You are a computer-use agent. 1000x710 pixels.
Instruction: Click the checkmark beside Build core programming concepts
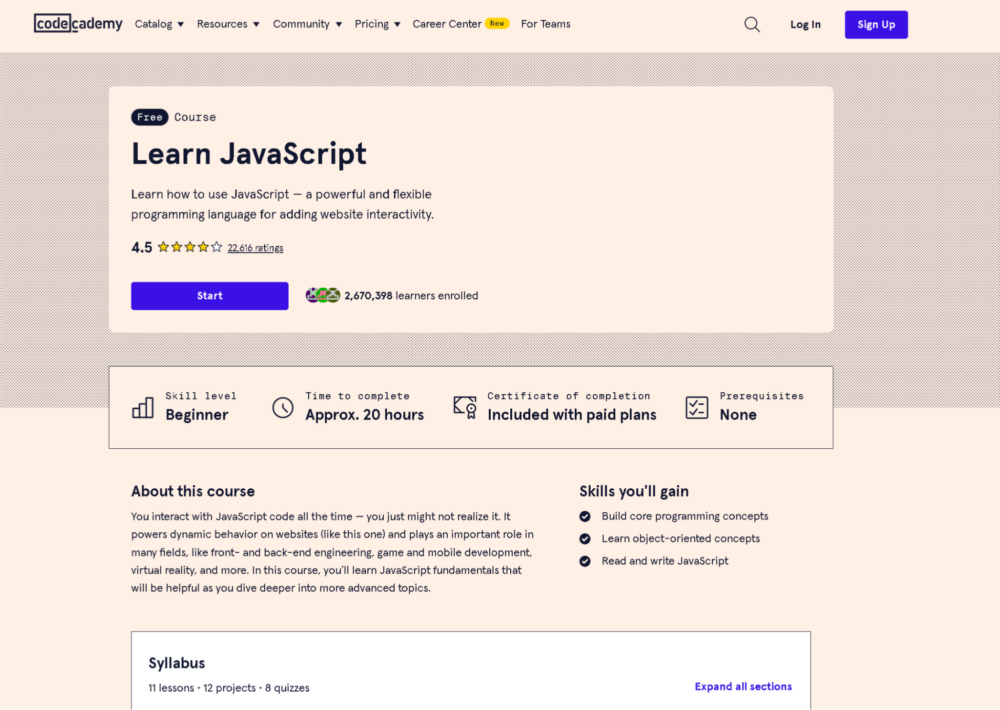(585, 516)
